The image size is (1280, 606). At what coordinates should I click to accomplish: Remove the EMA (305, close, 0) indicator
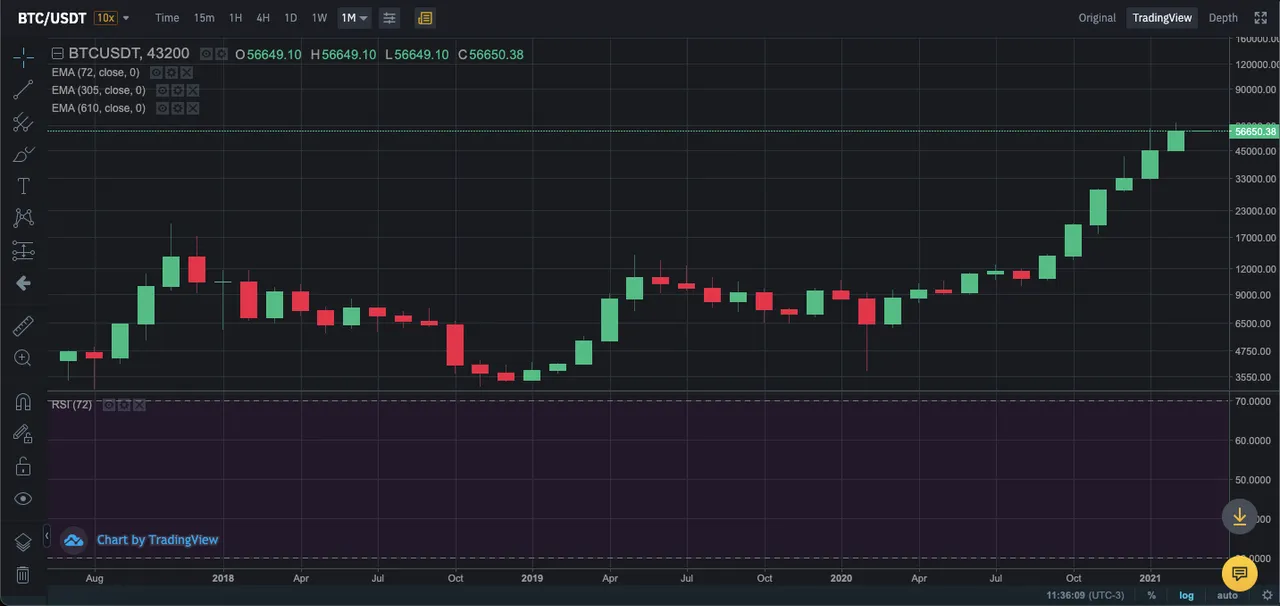(192, 90)
